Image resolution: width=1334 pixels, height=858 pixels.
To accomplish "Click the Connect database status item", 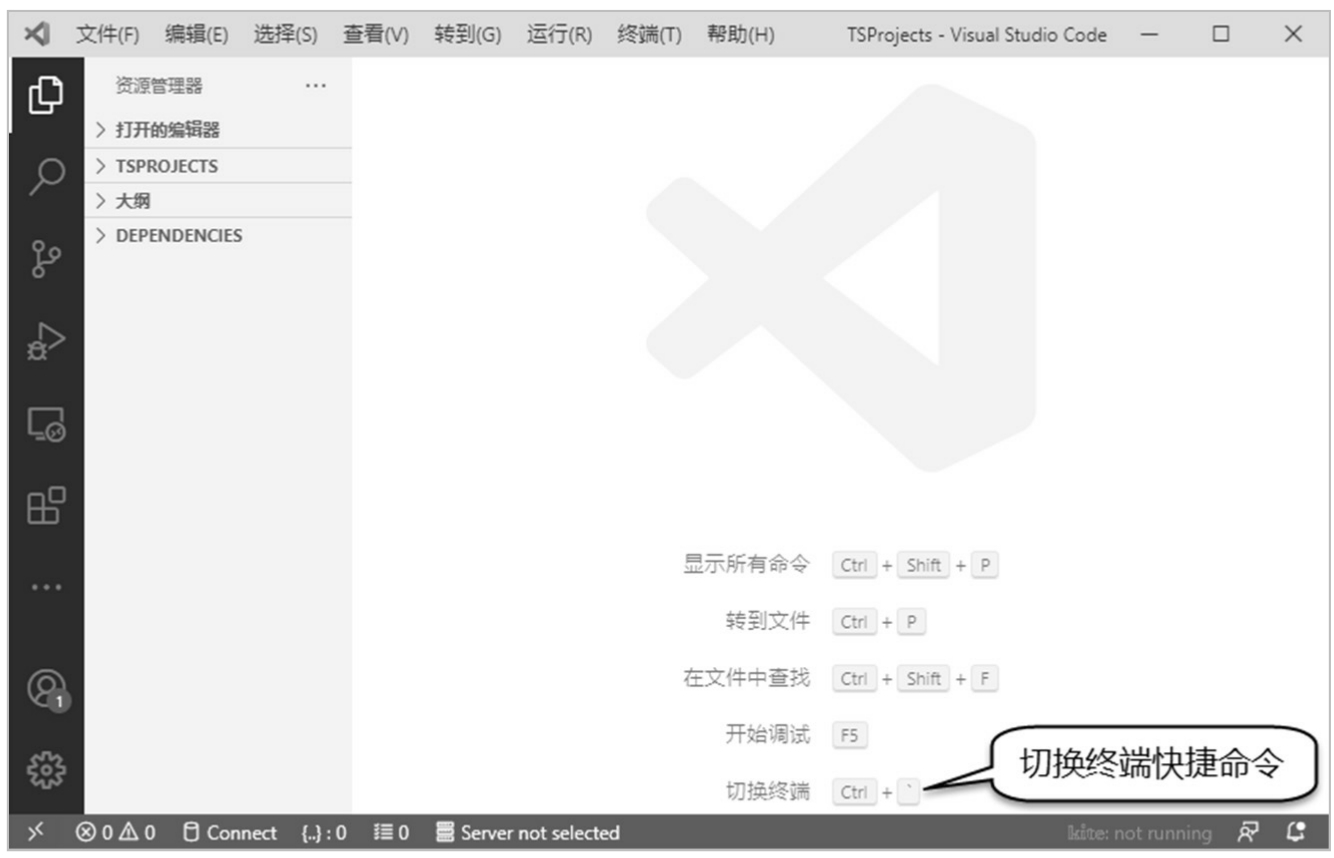I will [231, 832].
